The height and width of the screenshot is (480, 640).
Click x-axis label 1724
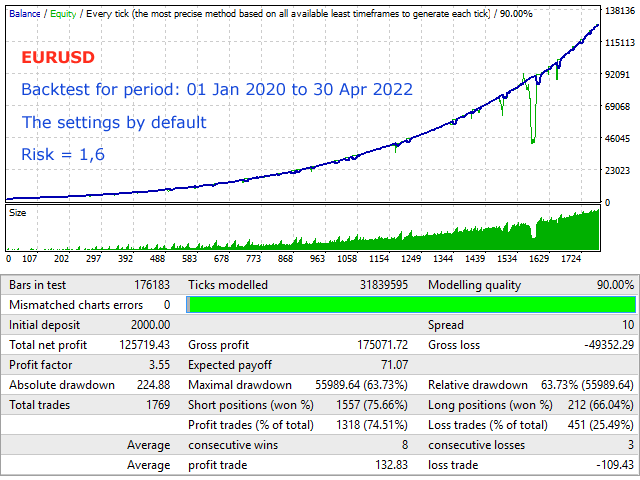(x=571, y=259)
